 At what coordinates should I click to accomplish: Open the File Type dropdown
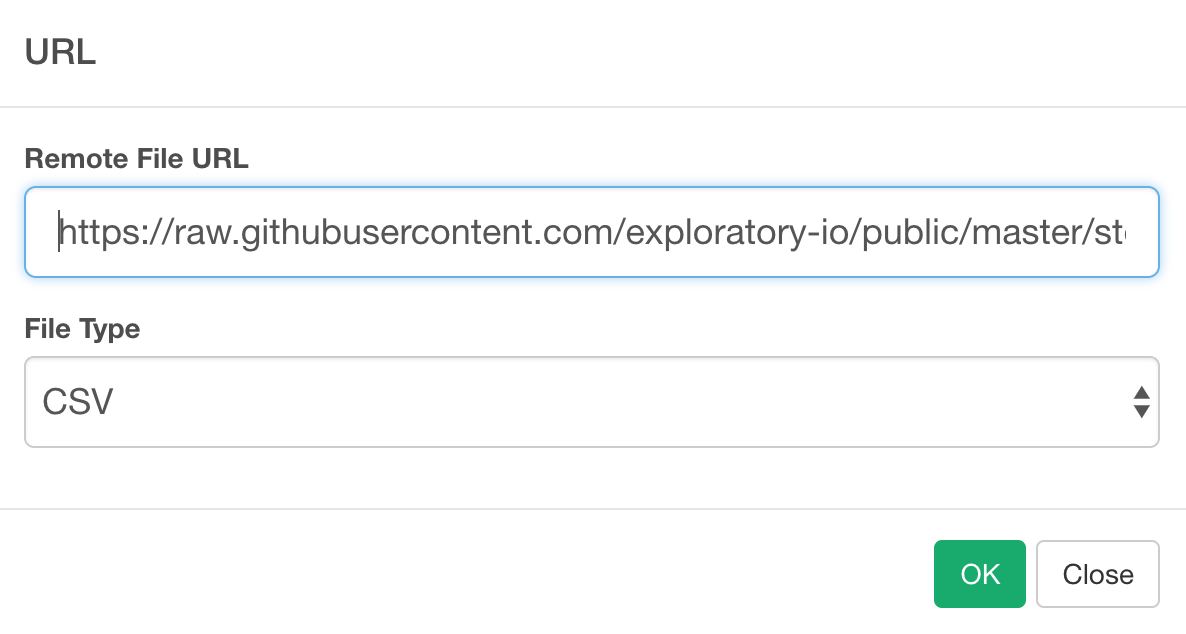591,402
